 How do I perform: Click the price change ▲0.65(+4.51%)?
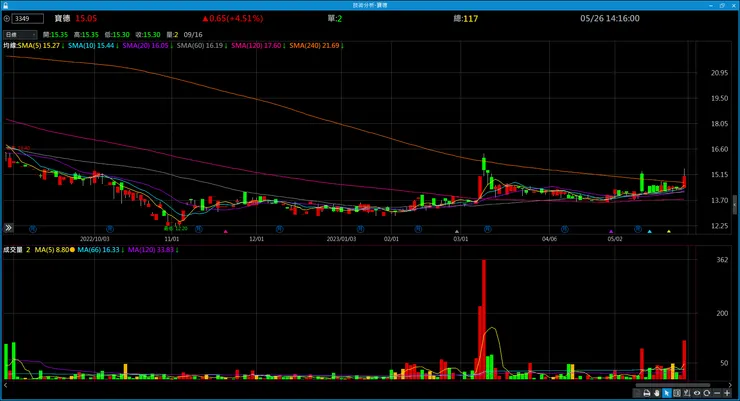[233, 18]
